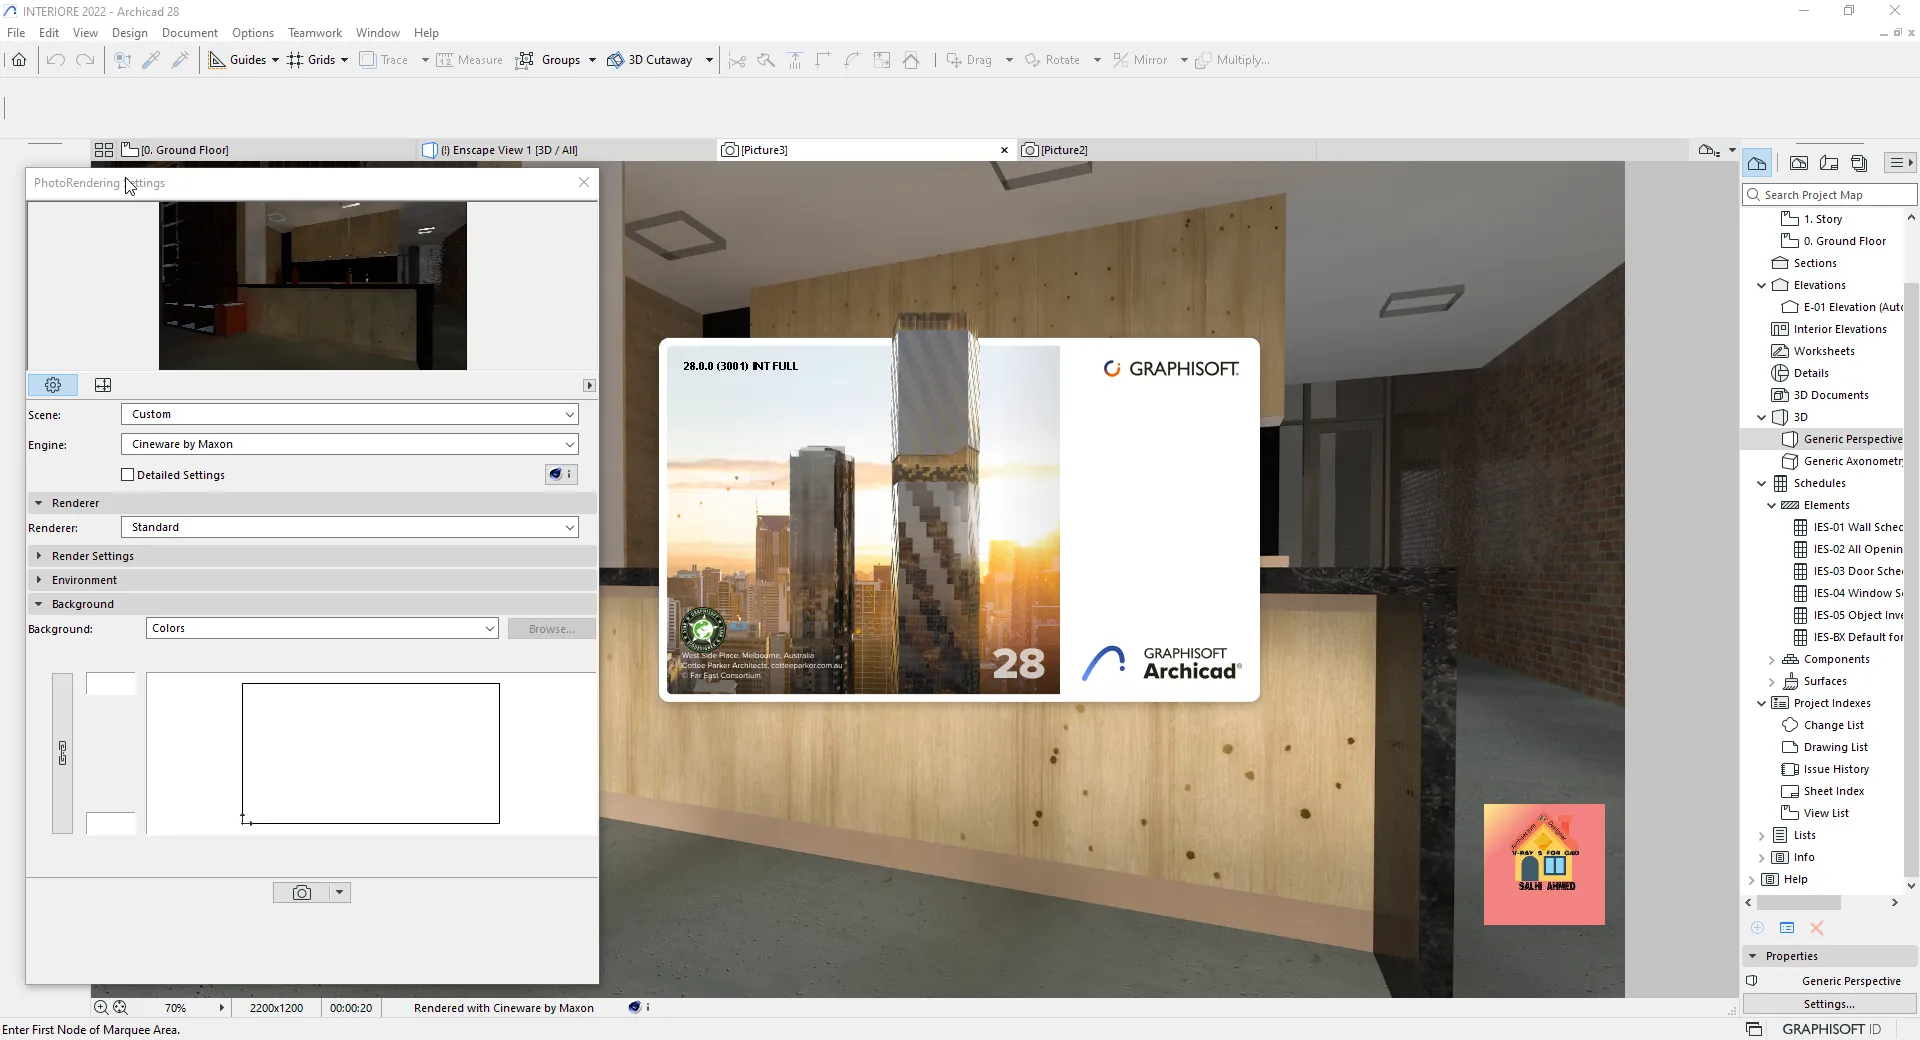Click the lower background color swatch
Screen dimensions: 1920x1040
[x=111, y=823]
